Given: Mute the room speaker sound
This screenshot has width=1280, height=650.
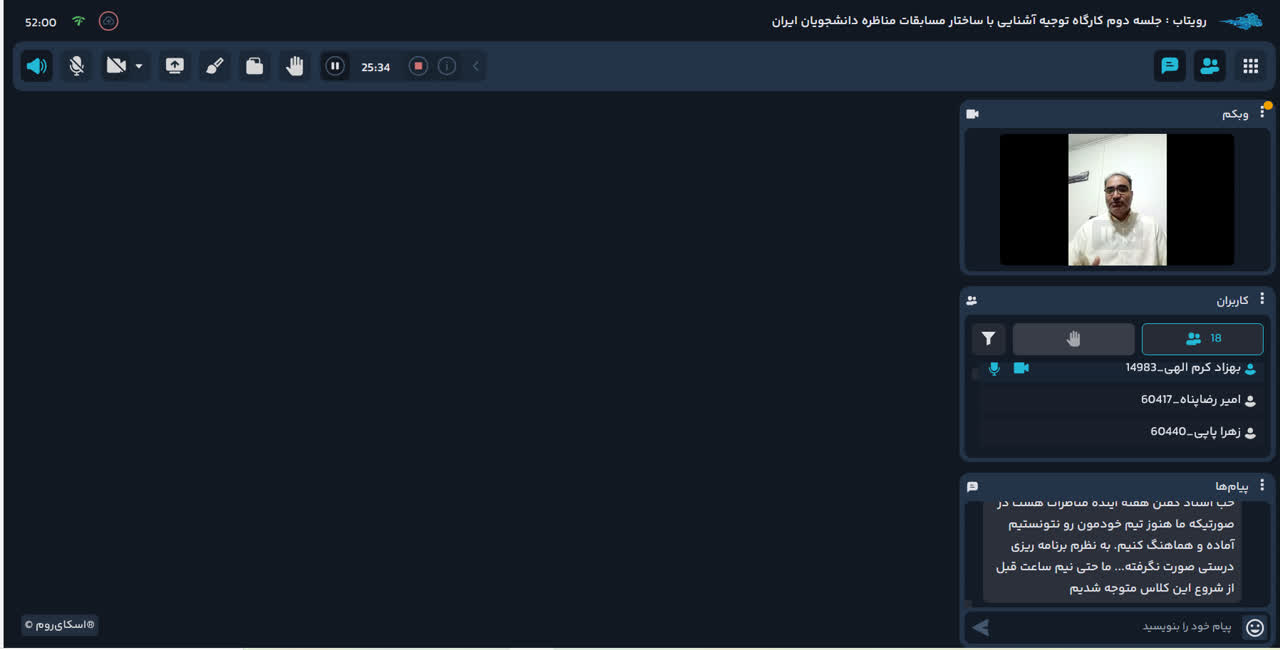Looking at the screenshot, I should point(37,66).
